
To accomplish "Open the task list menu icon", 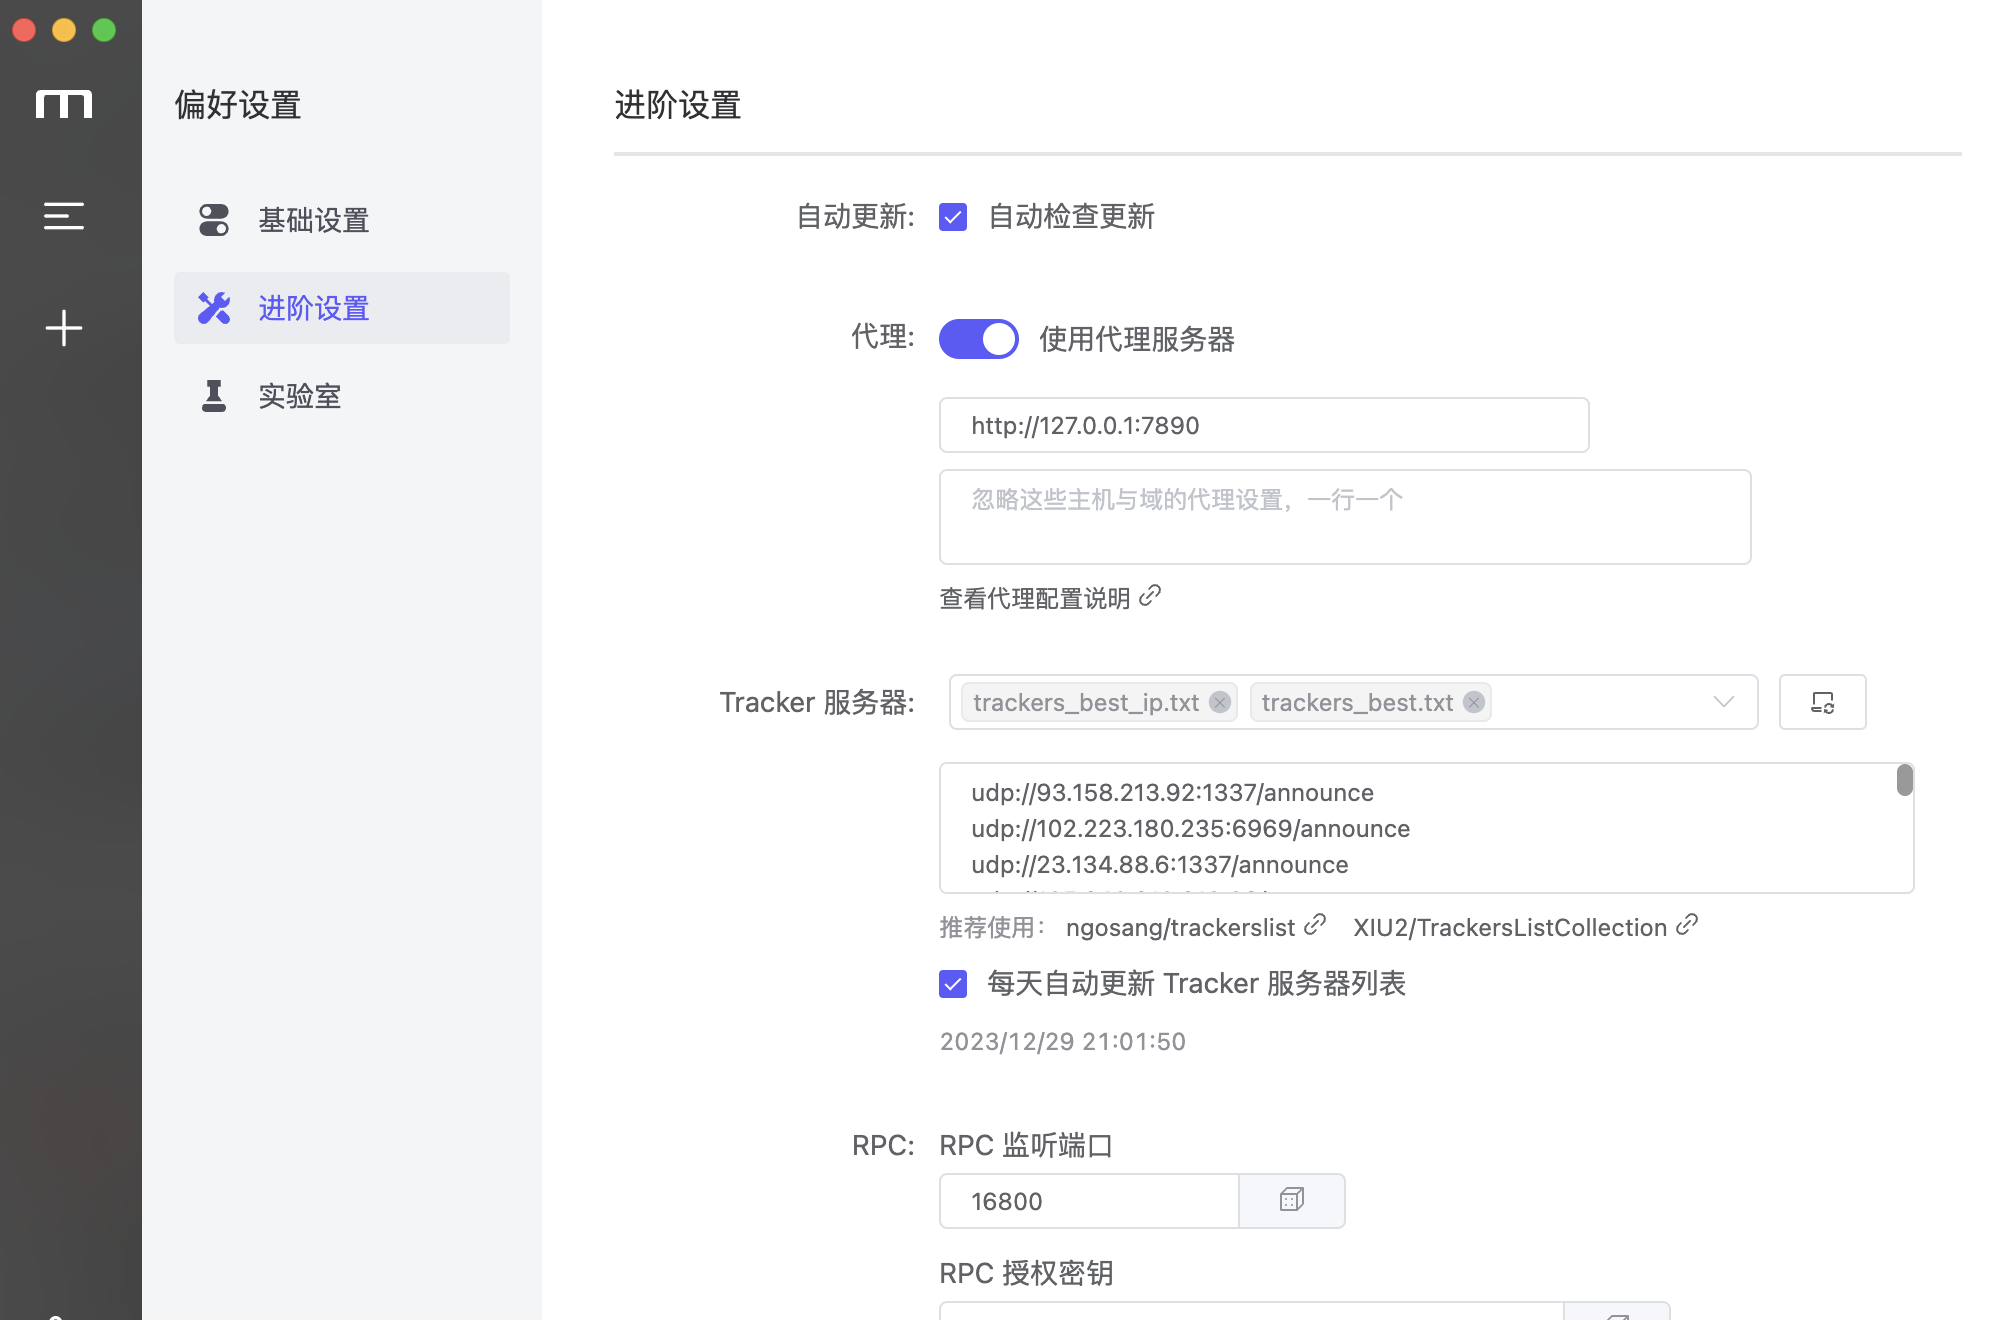I will [x=64, y=216].
